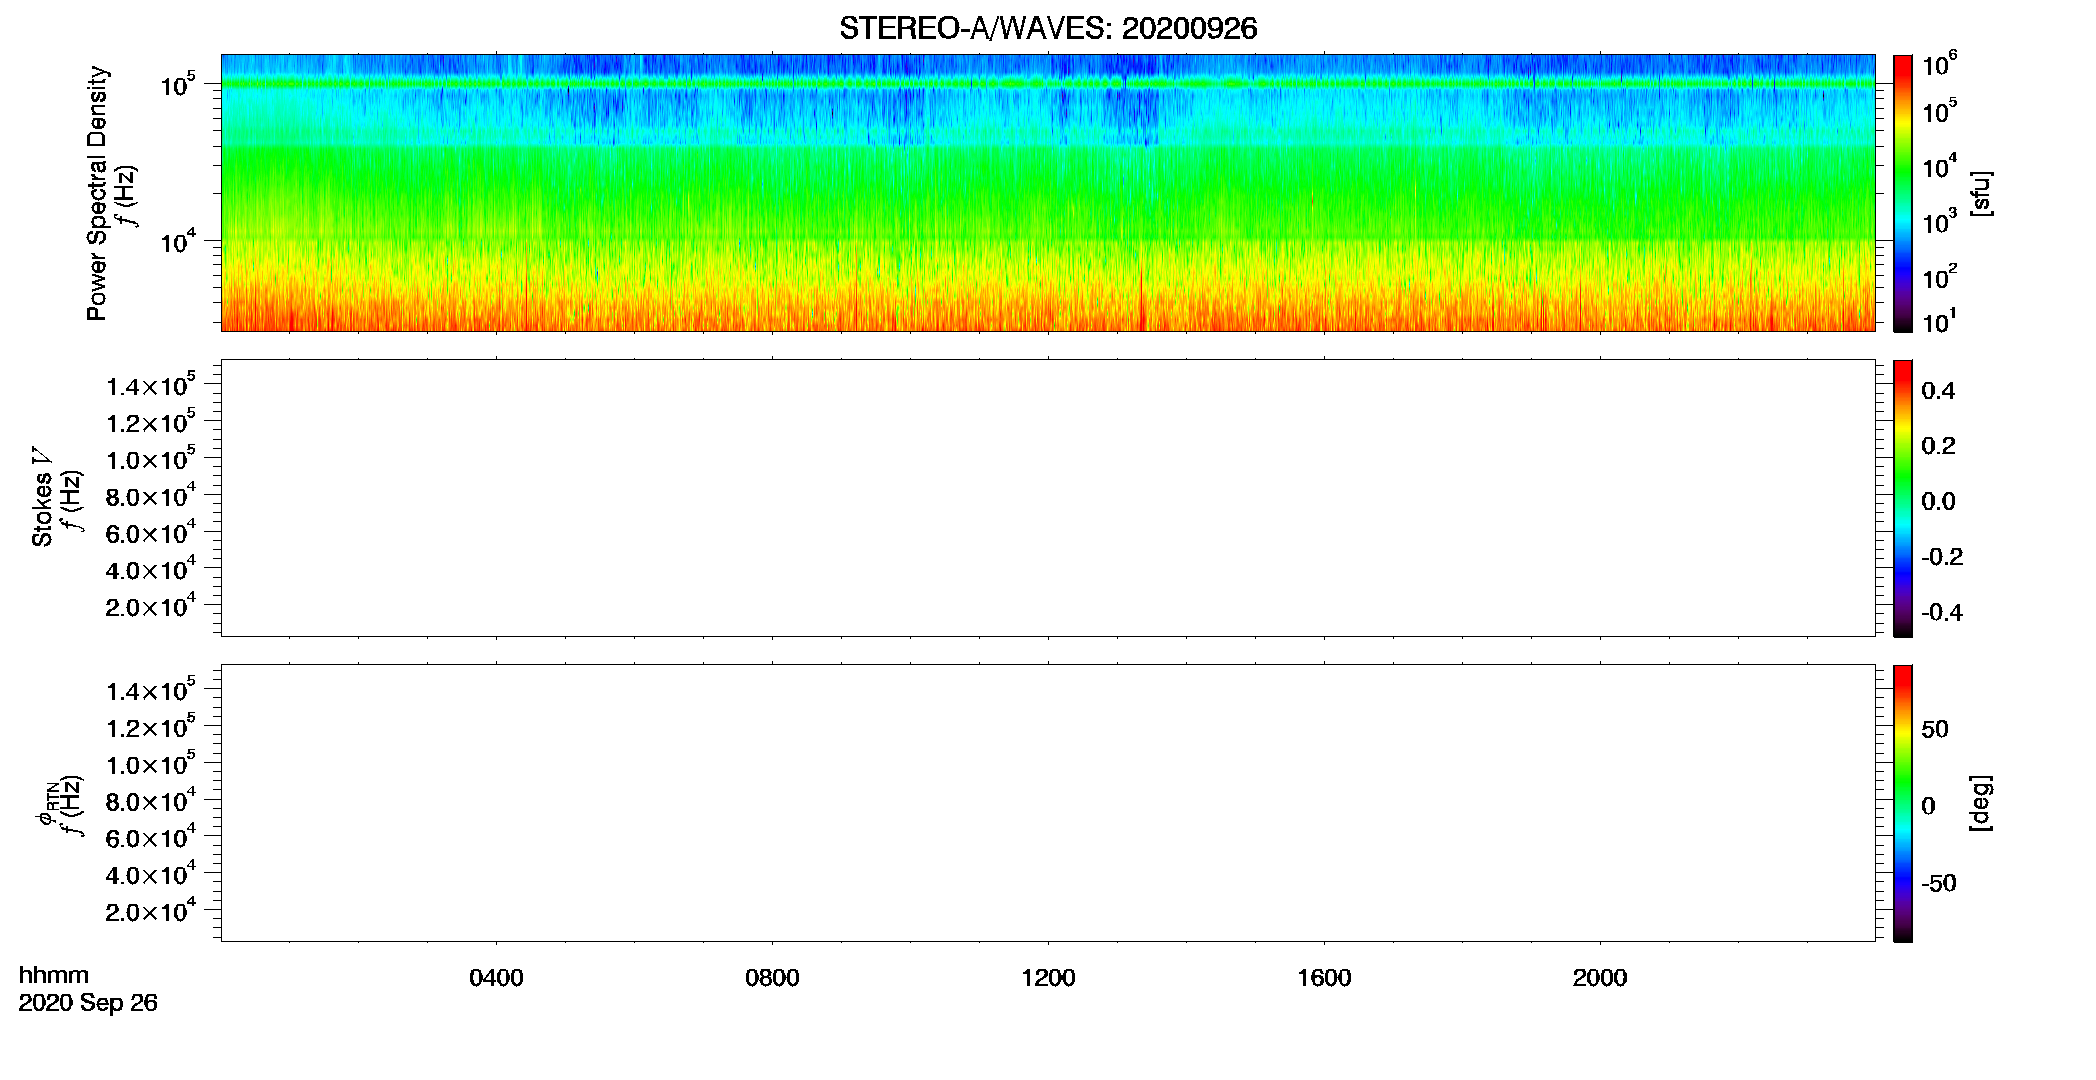This screenshot has width=2096, height=1080.
Task: Click the power spectral density spectrogram
Action: point(1048,193)
